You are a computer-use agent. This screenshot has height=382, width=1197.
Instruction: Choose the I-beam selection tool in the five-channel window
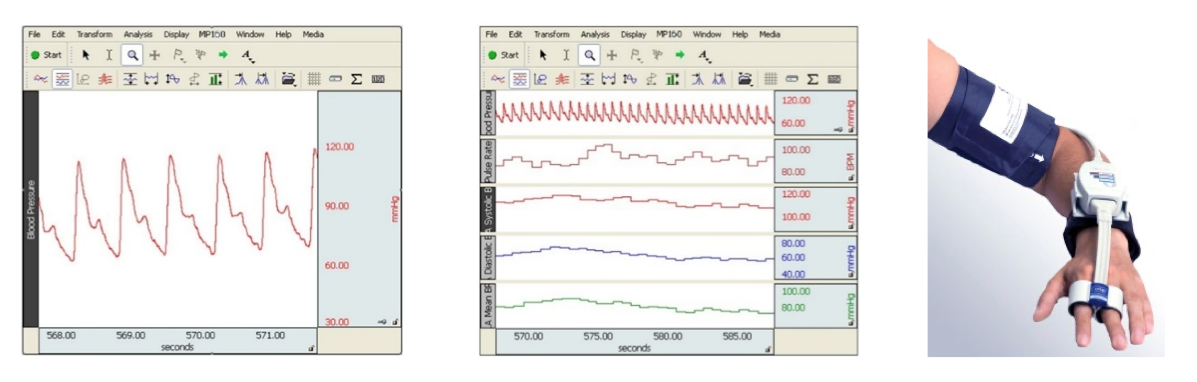point(566,55)
